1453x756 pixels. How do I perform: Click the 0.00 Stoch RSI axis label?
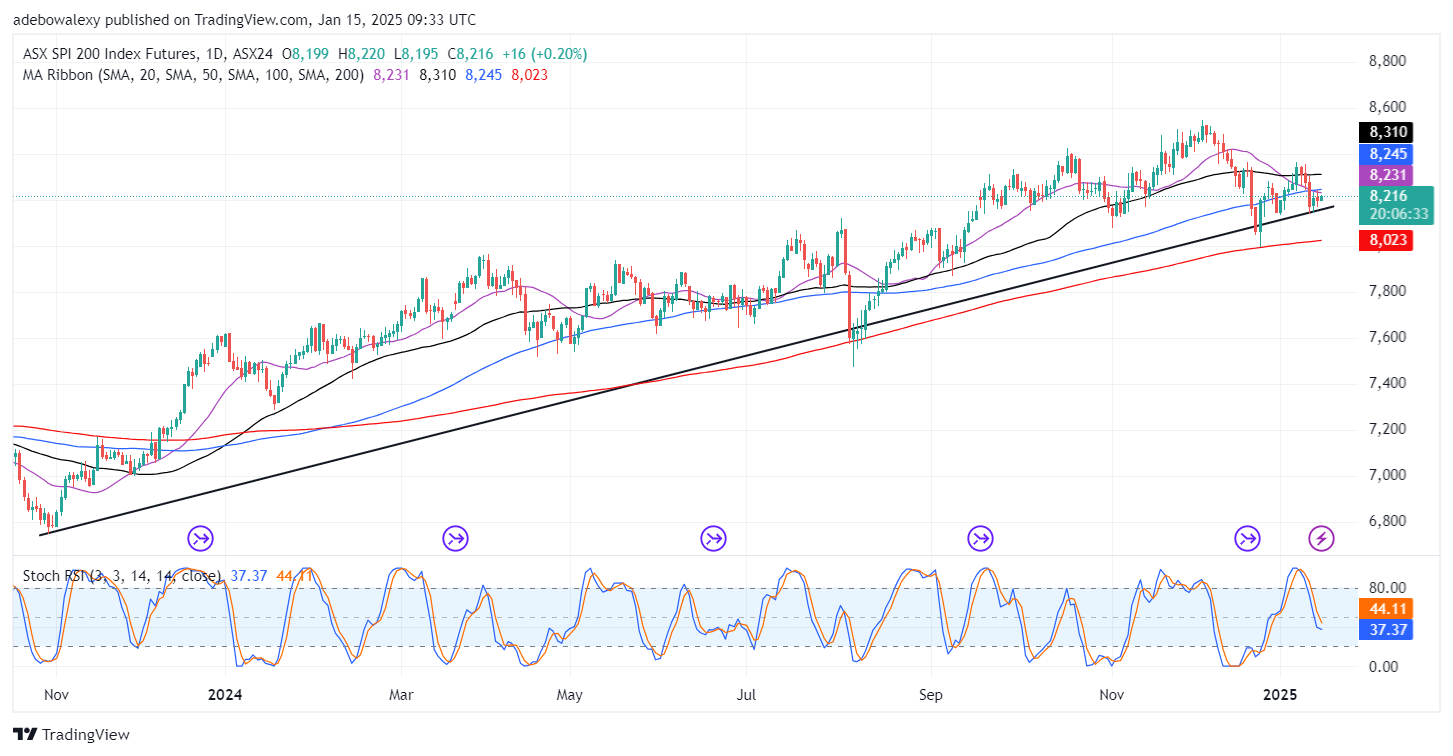1382,666
